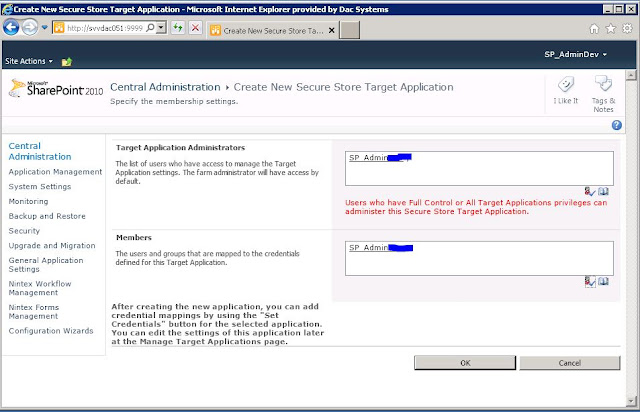Click the red Full Control privileges notice
Image resolution: width=640 pixels, height=412 pixels.
[x=476, y=207]
